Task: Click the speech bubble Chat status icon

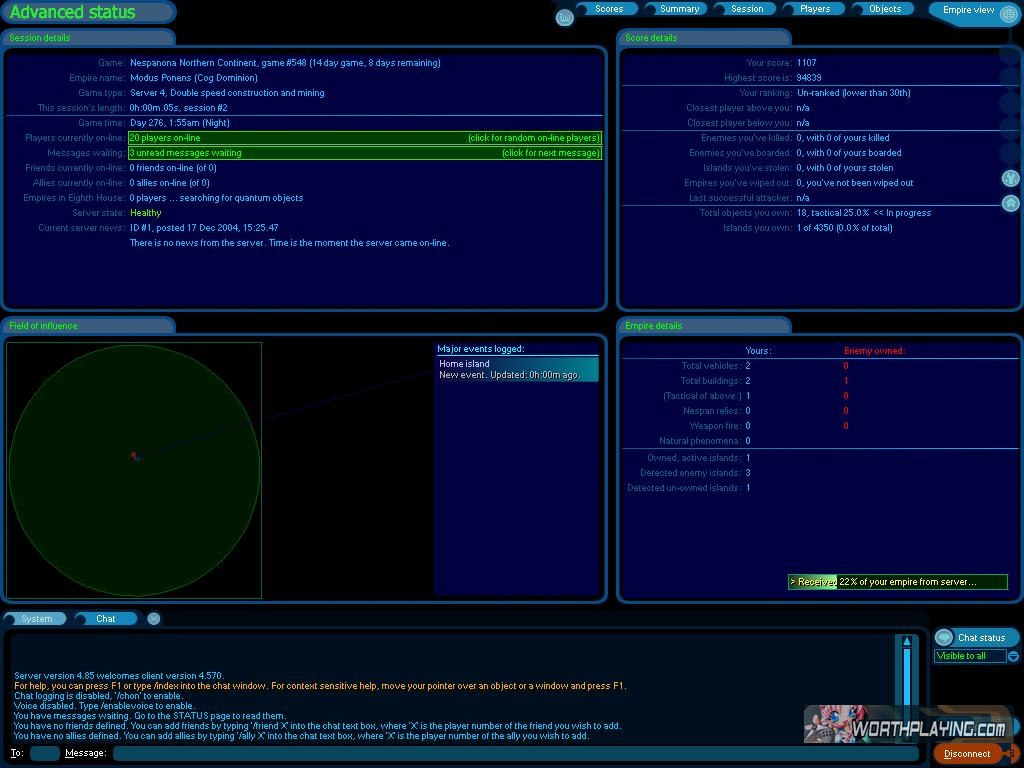Action: point(945,637)
